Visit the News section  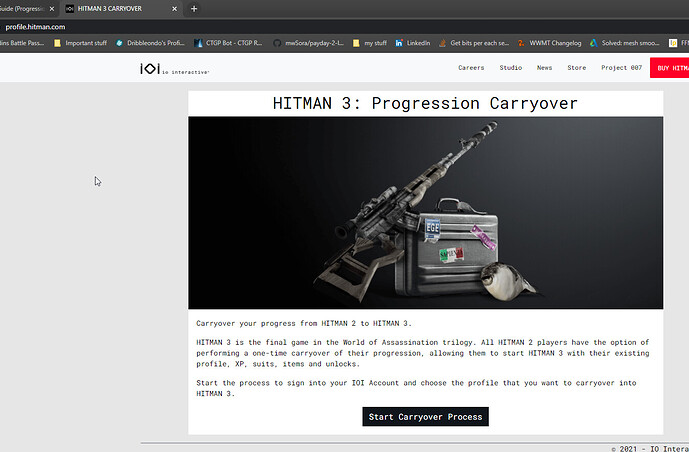[x=544, y=68]
